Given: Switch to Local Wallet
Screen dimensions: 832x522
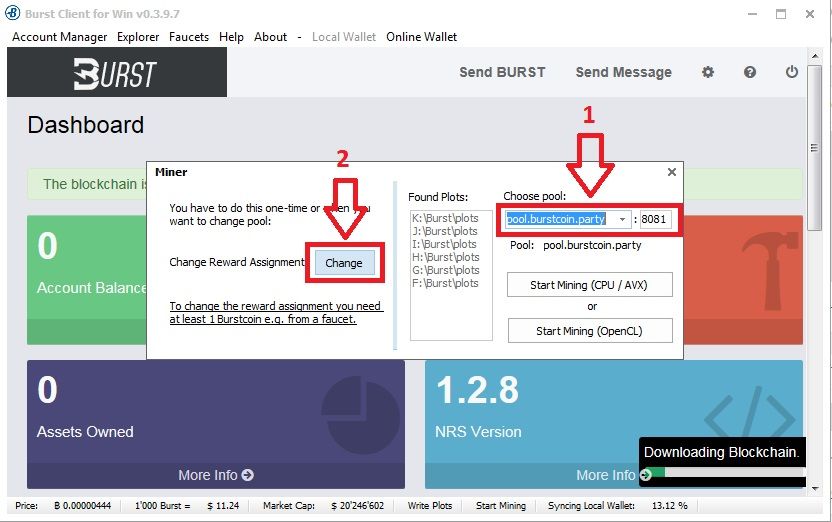Looking at the screenshot, I should [x=344, y=37].
